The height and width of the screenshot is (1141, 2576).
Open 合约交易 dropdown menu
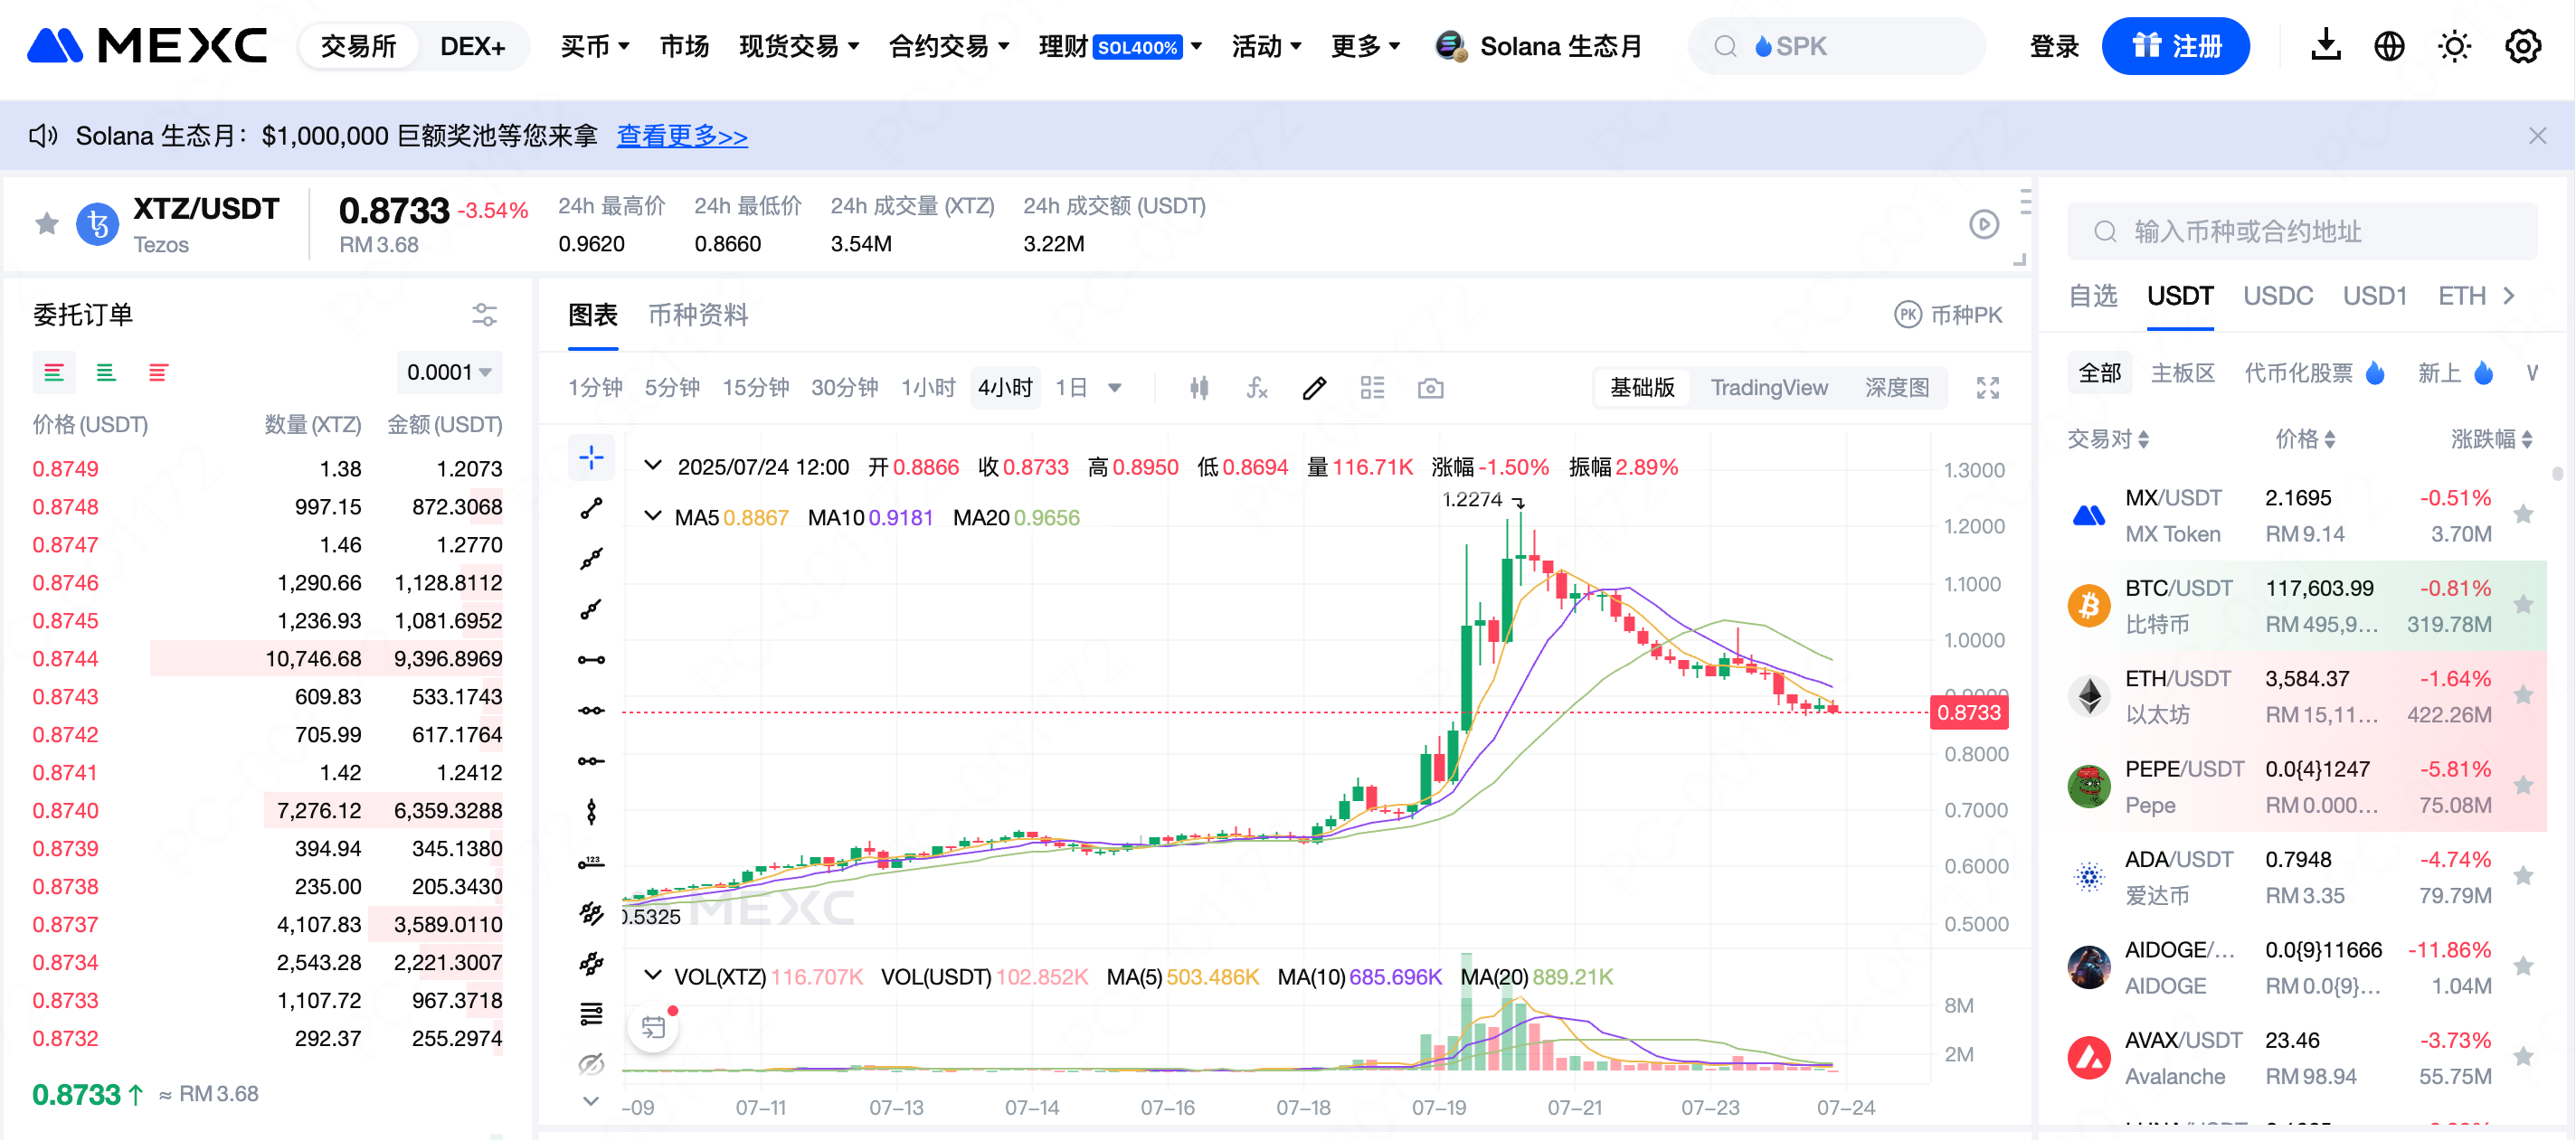coord(948,46)
